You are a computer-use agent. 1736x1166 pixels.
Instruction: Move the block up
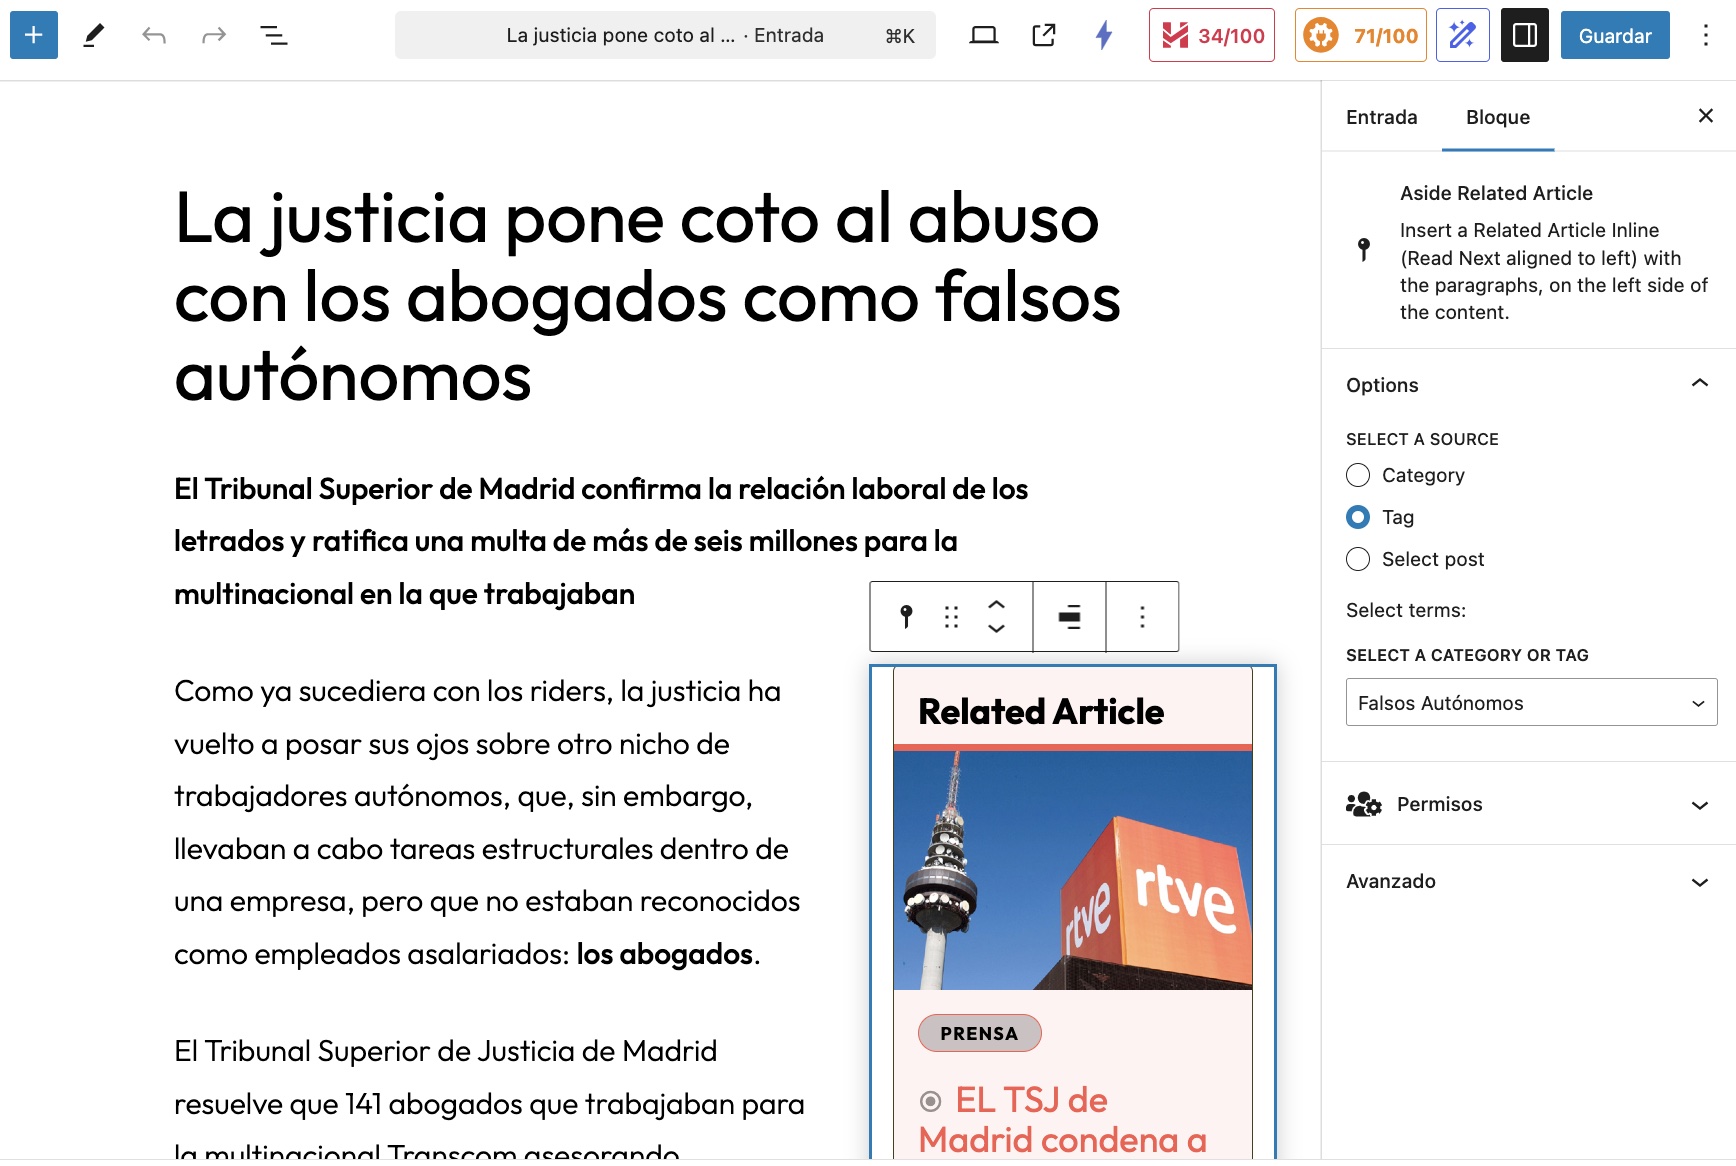point(996,604)
